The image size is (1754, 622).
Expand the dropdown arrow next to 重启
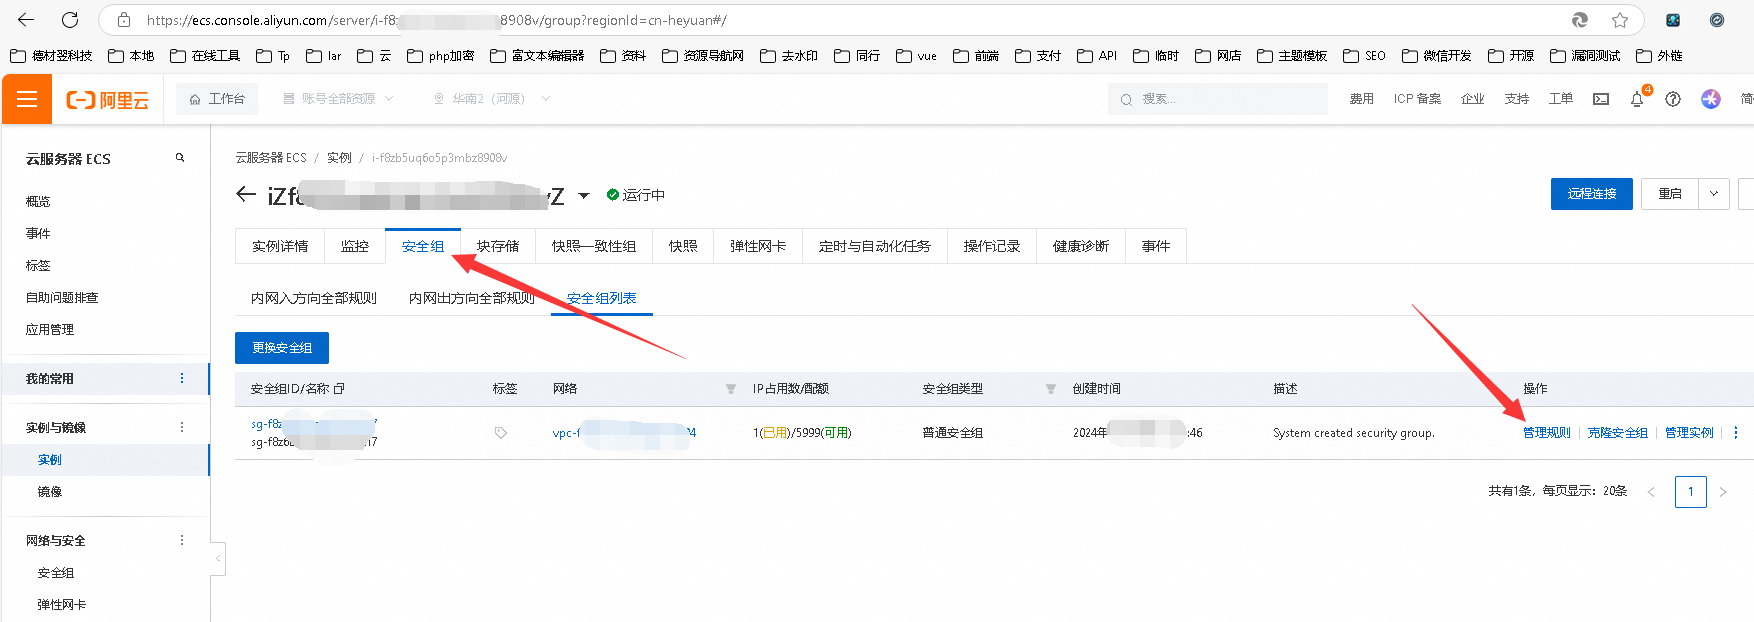1714,194
